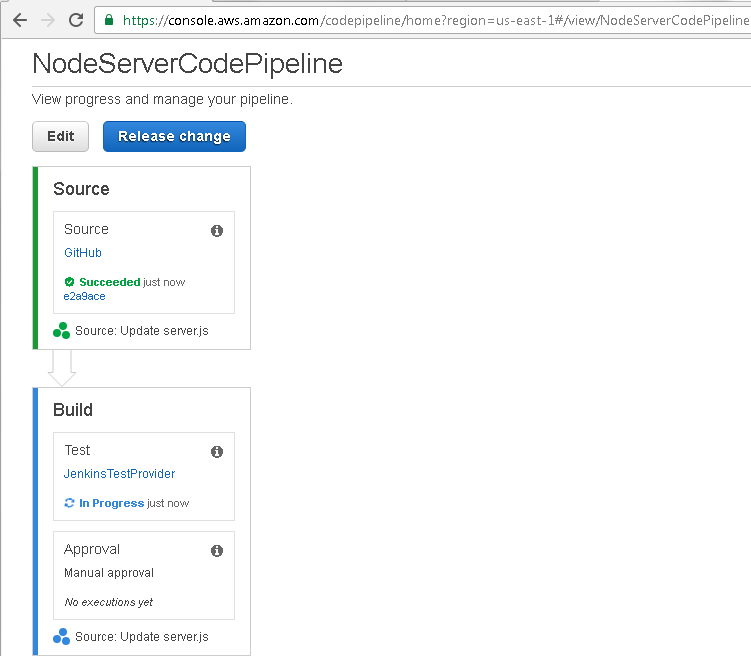Click 'View progress and manage your pipeline' text
Viewport: 751px width, 656px height.
(162, 99)
